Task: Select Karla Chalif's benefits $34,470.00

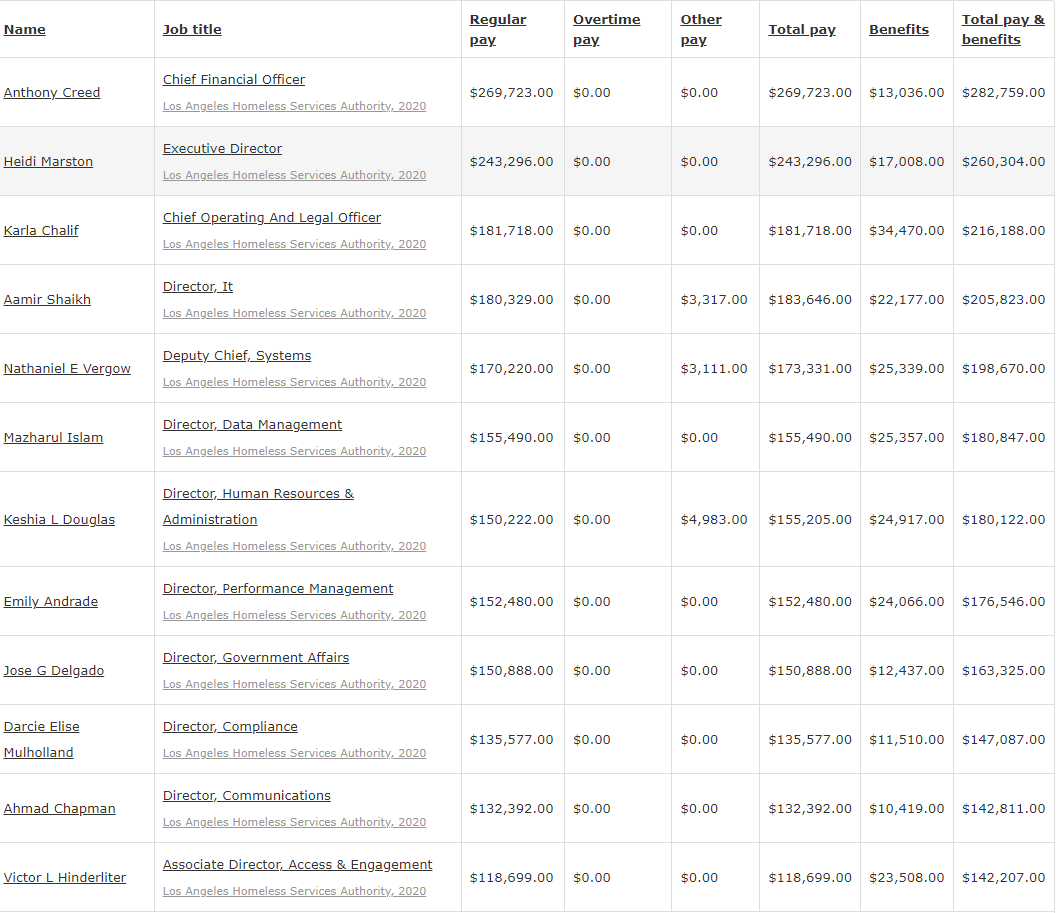Action: pos(906,231)
